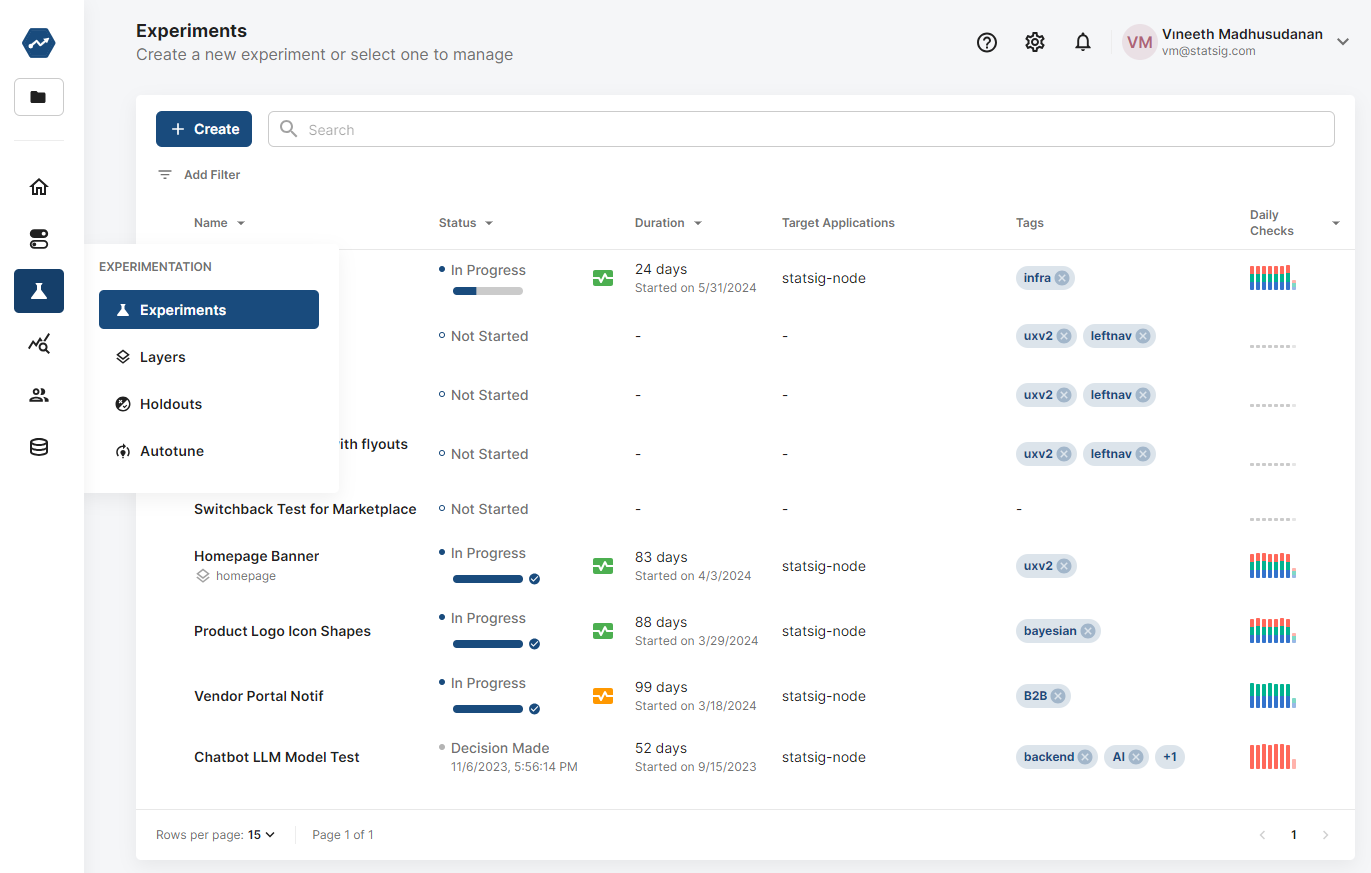Click Daily Checks chart for Product Logo Icon Shapes

click(1273, 631)
